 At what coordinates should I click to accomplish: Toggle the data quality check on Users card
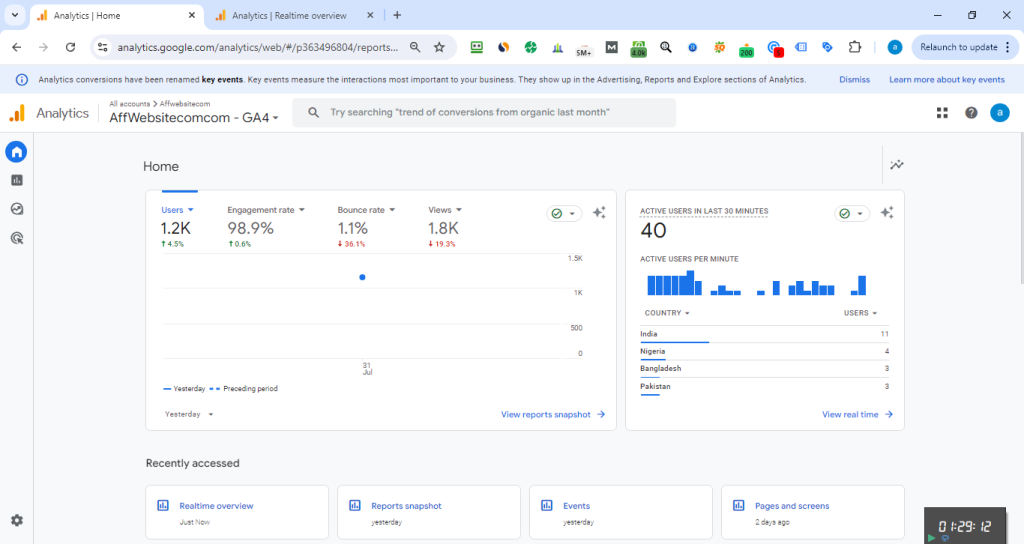click(x=563, y=213)
